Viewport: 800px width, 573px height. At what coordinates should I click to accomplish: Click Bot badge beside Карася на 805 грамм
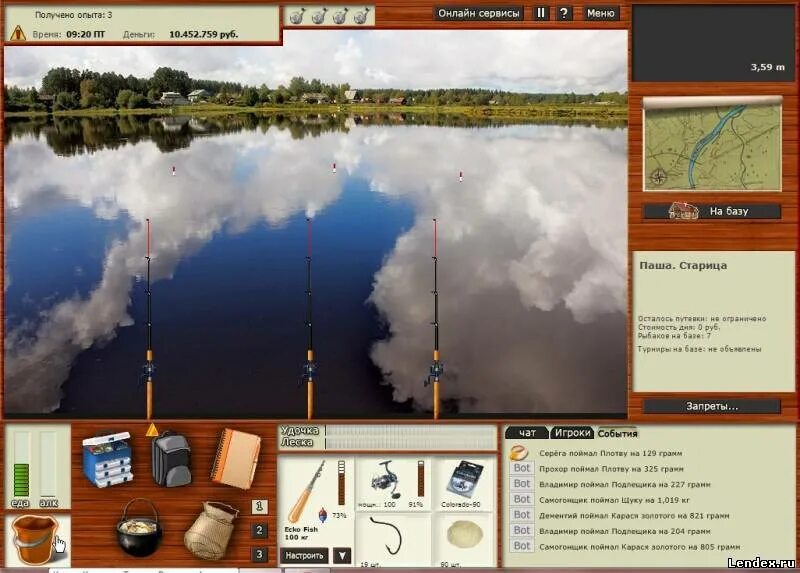pos(521,546)
